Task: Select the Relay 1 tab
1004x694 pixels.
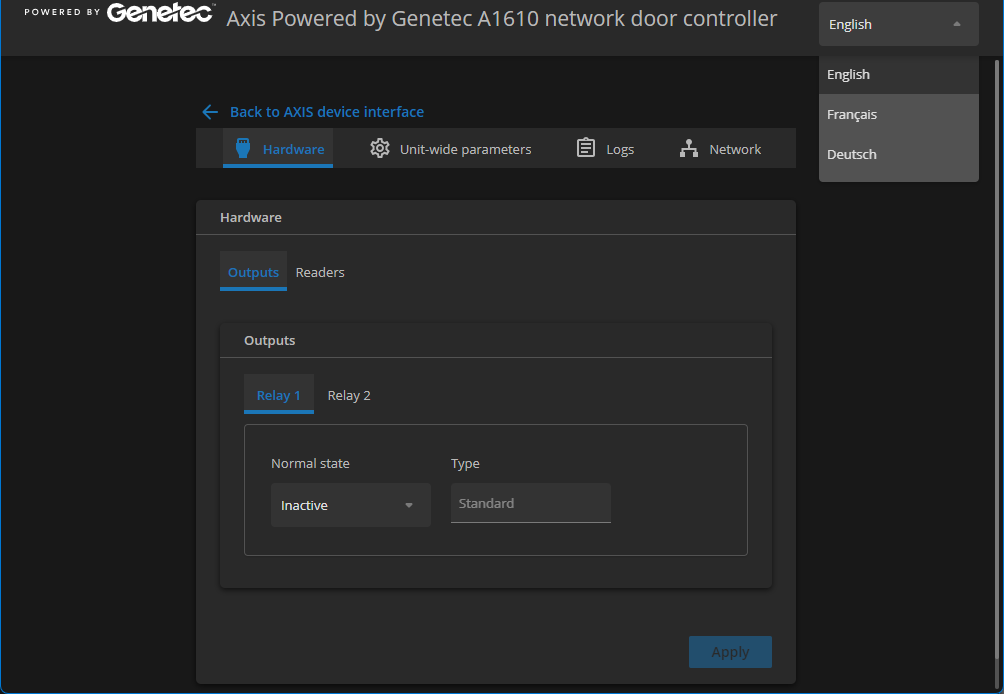Action: pyautogui.click(x=279, y=395)
